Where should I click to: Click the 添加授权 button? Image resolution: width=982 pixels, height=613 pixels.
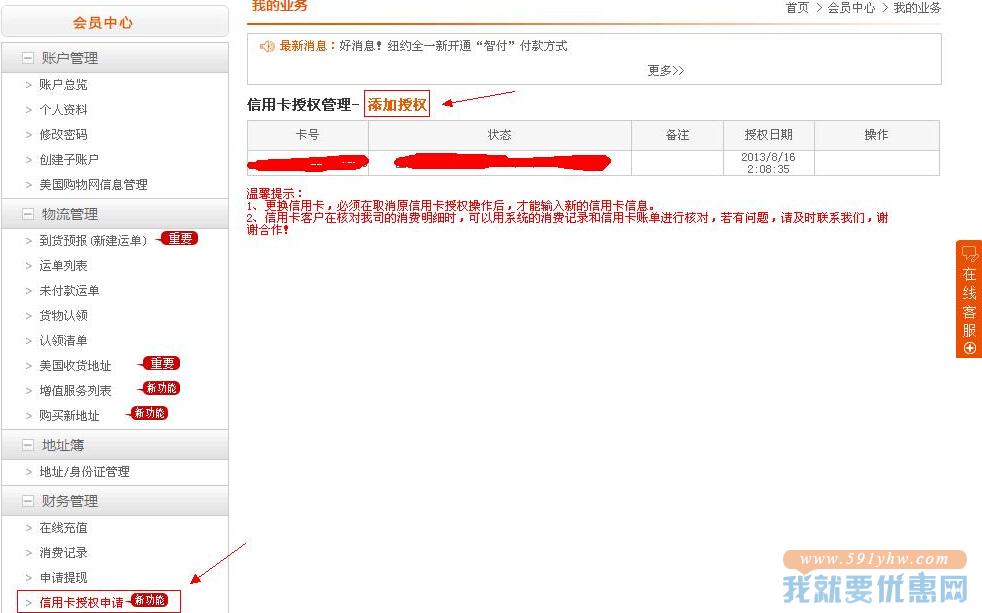click(397, 105)
